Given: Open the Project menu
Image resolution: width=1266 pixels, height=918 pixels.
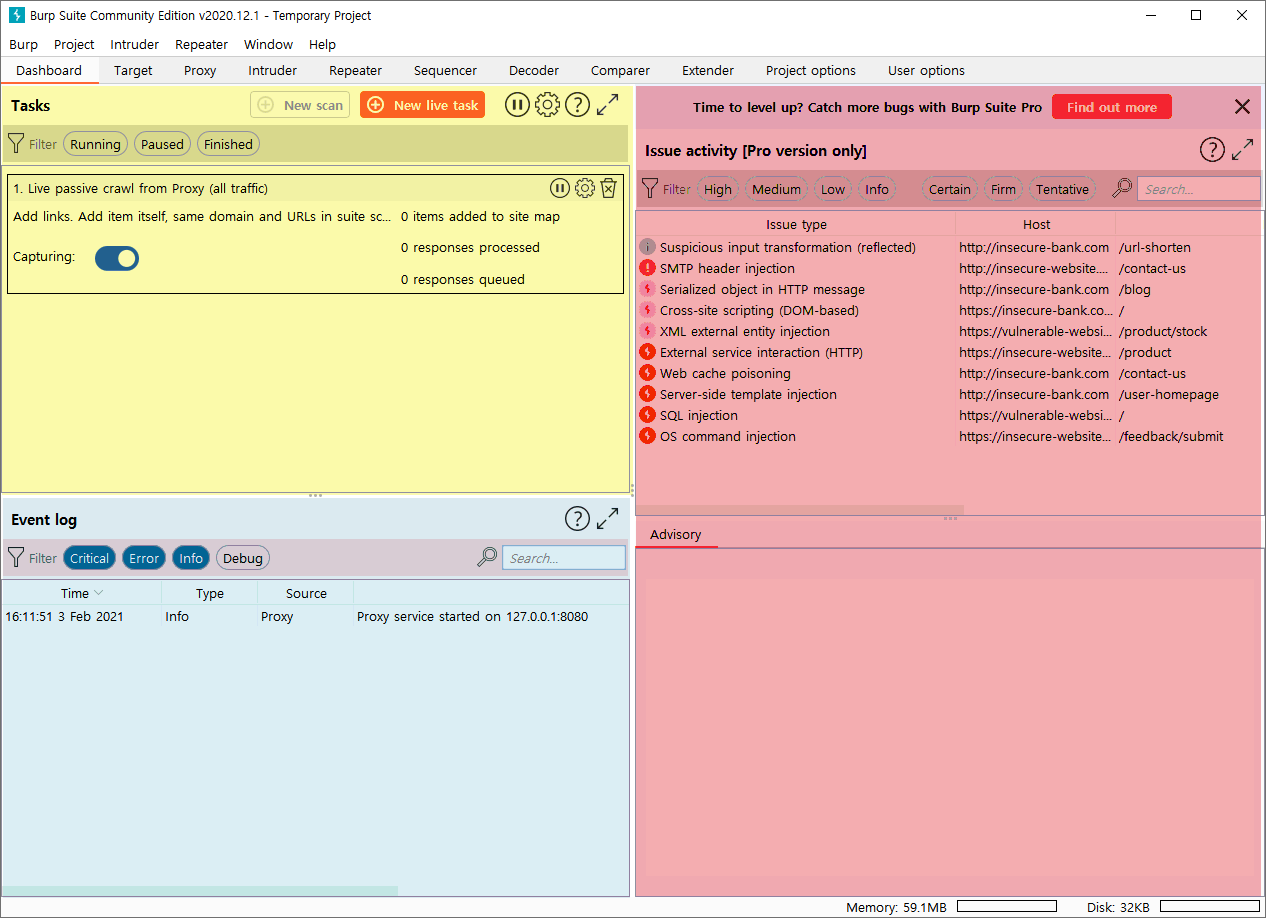Looking at the screenshot, I should click(74, 44).
